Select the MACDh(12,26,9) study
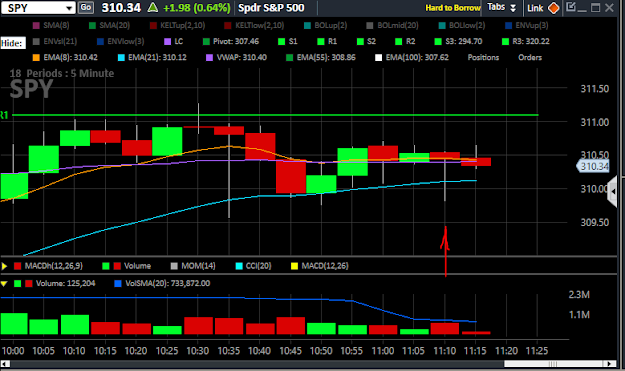The width and height of the screenshot is (625, 371). point(48,266)
